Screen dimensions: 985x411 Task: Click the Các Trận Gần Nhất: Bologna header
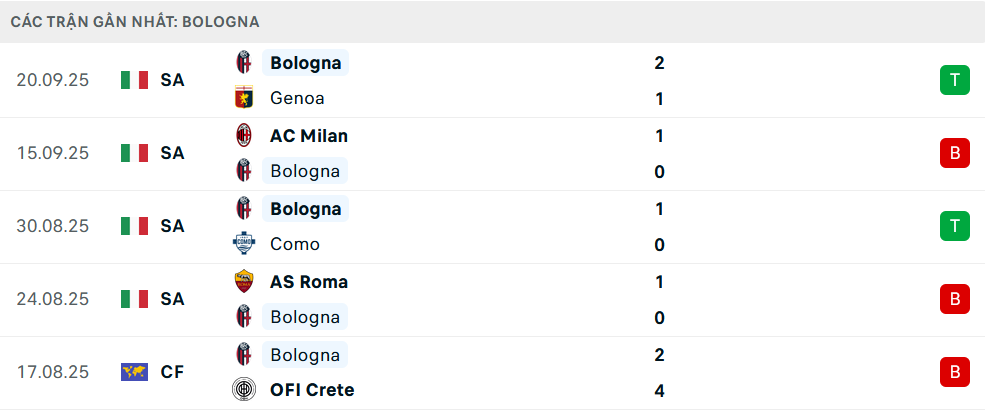tap(136, 21)
